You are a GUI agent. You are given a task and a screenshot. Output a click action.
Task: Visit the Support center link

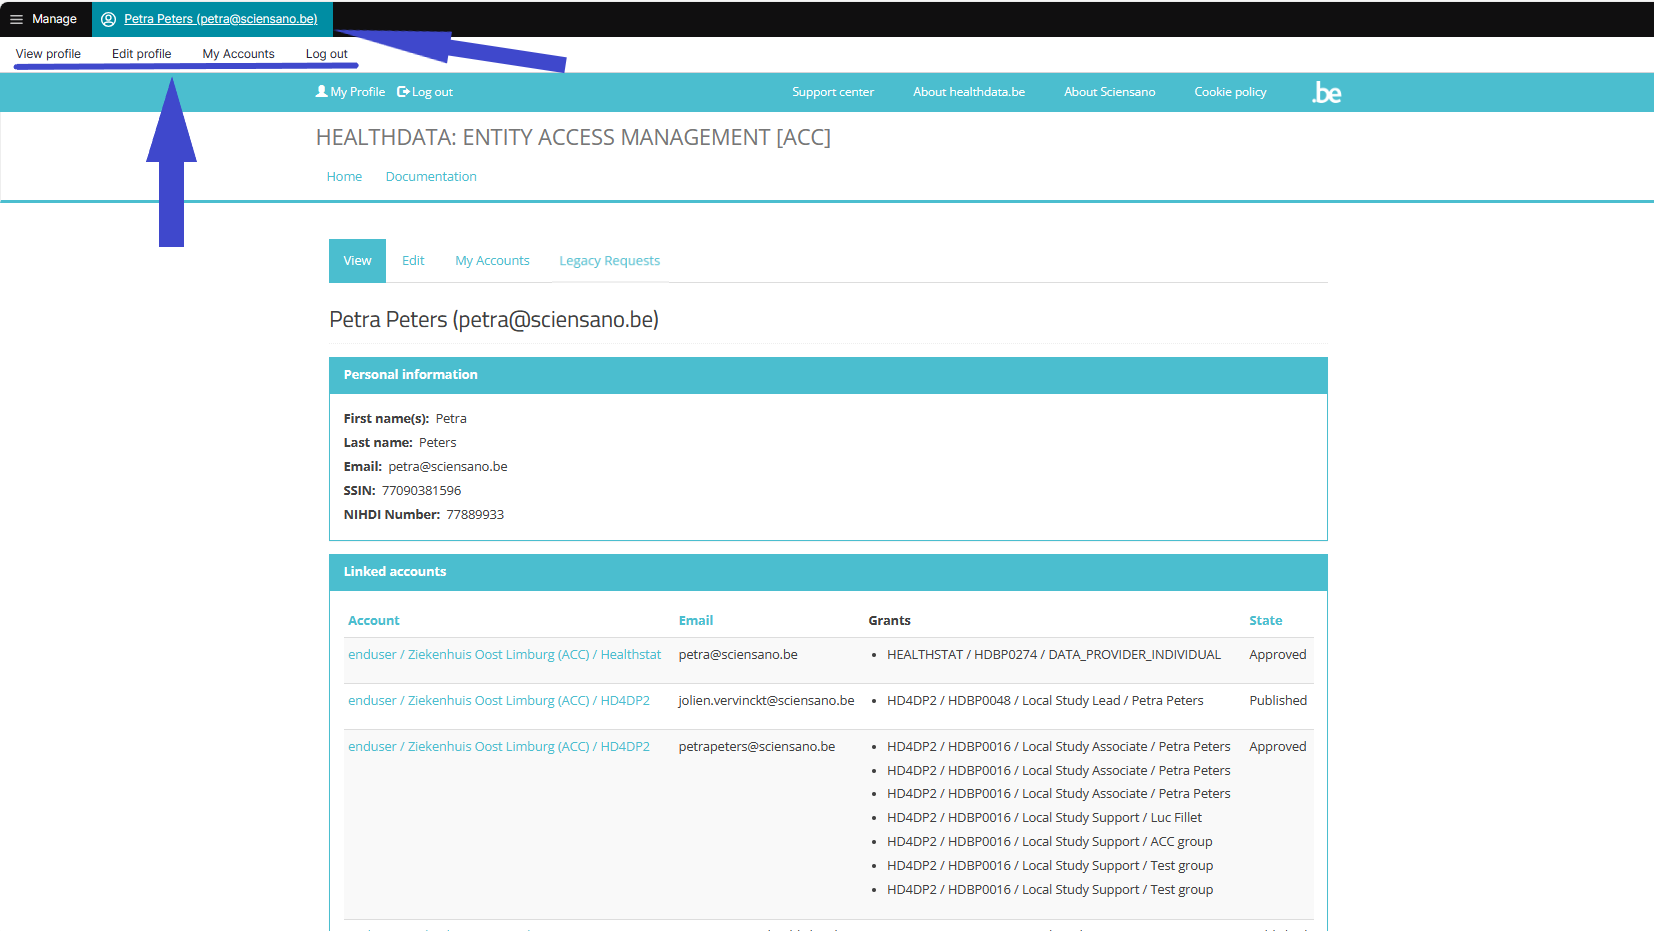(x=832, y=92)
